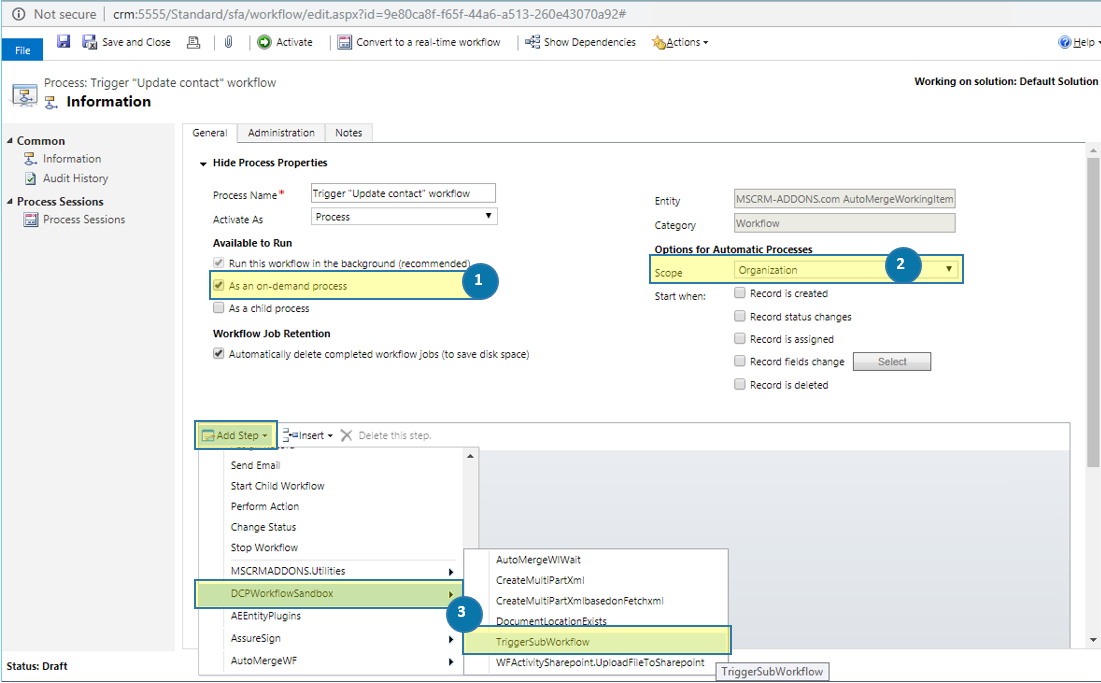Click the Information icon in the Common section
The image size is (1101, 683).
(31, 159)
